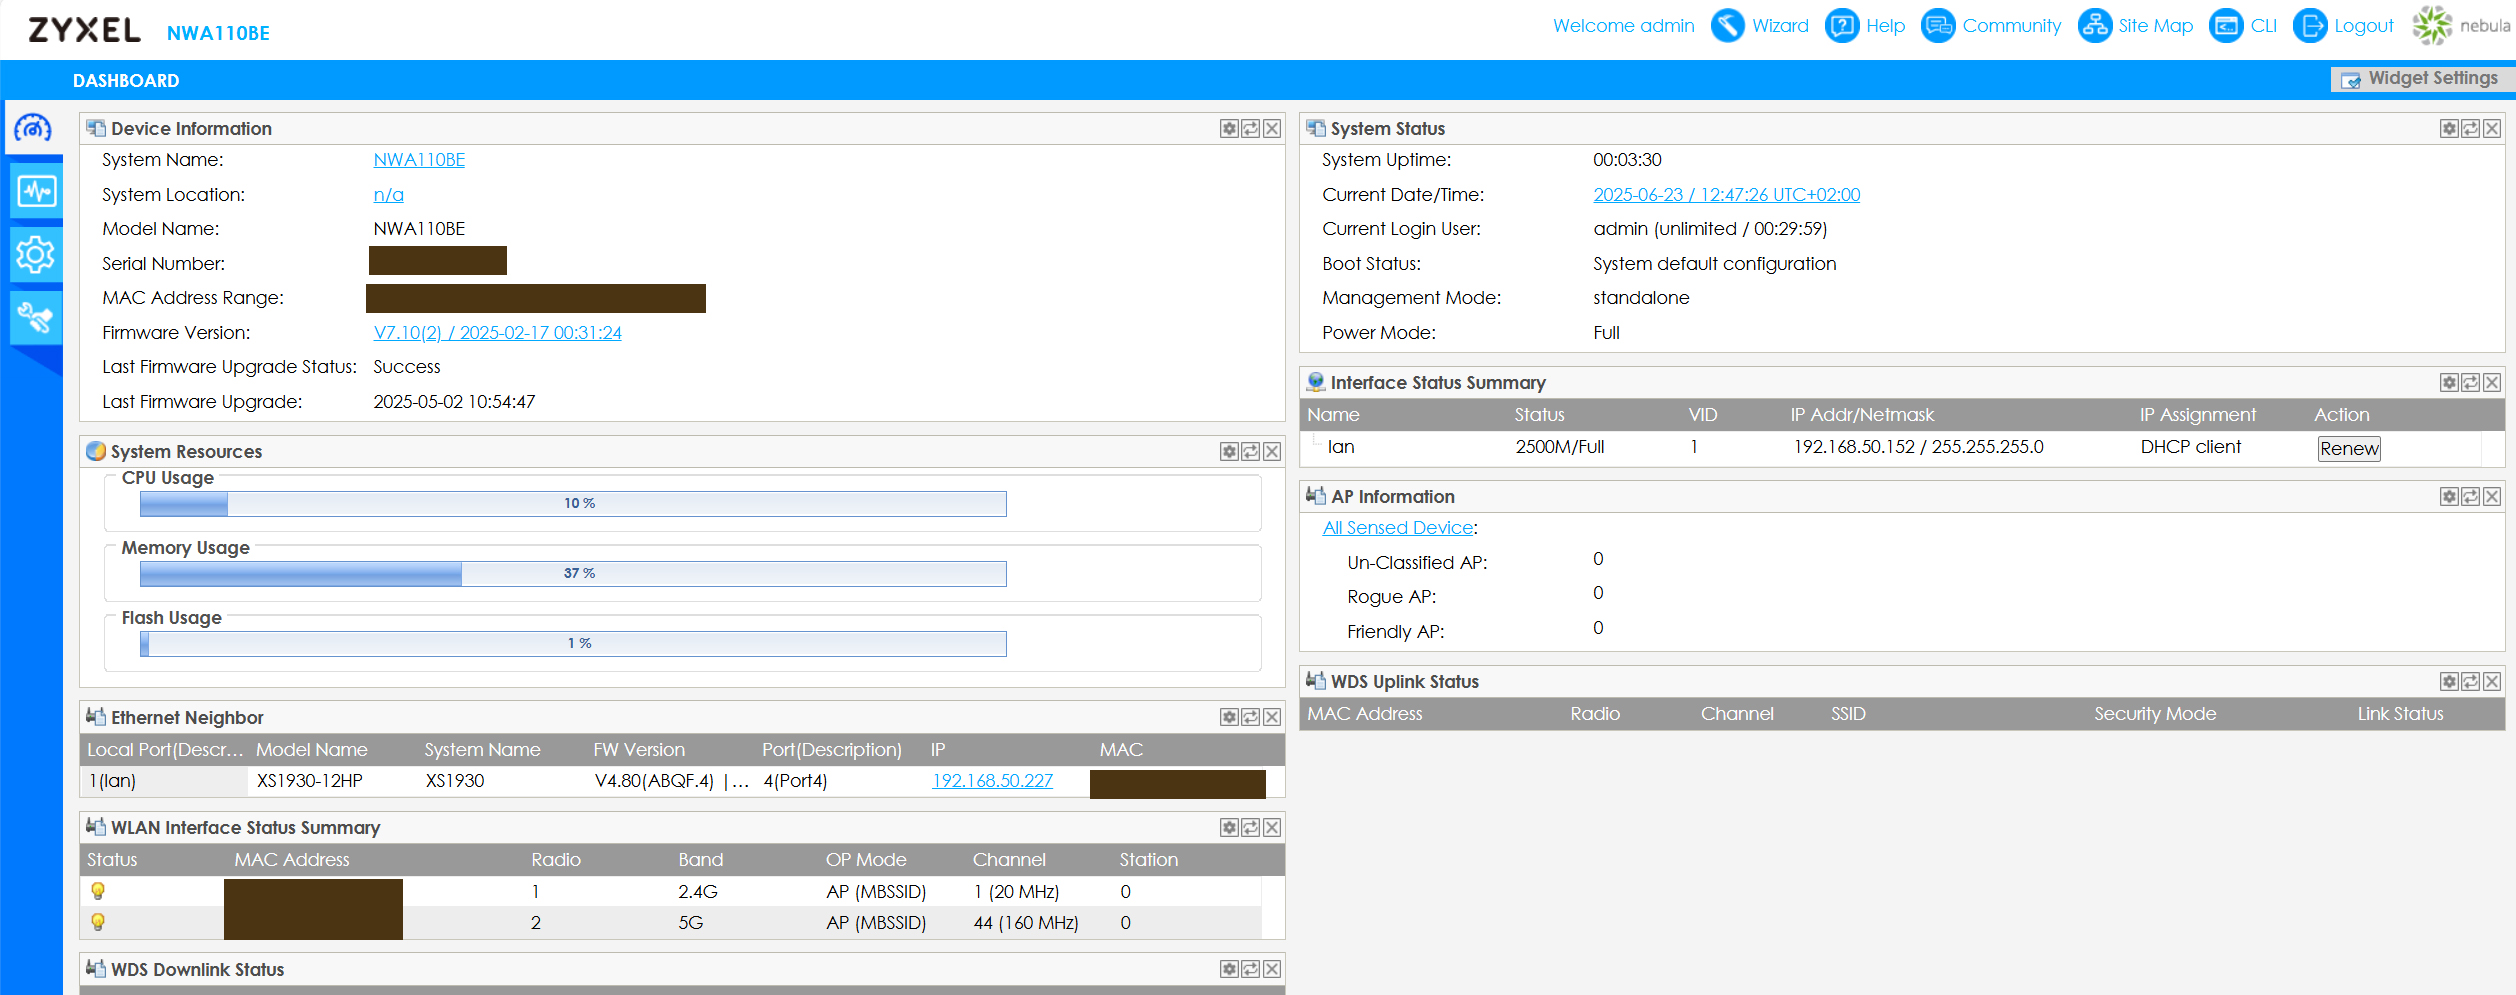
Task: Open System Status widget settings gear
Action: pyautogui.click(x=2449, y=128)
